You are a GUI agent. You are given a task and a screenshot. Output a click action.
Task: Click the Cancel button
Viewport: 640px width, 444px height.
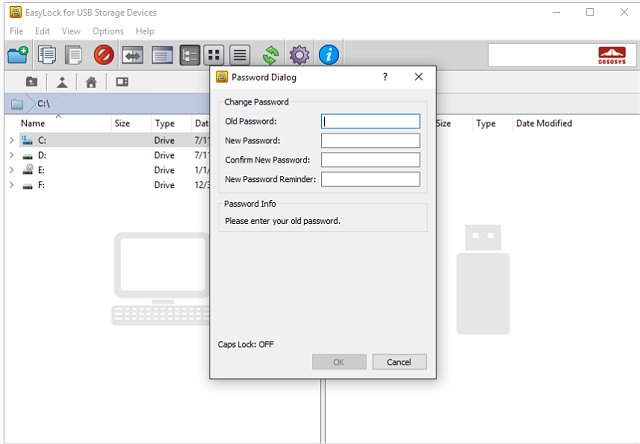click(x=399, y=362)
